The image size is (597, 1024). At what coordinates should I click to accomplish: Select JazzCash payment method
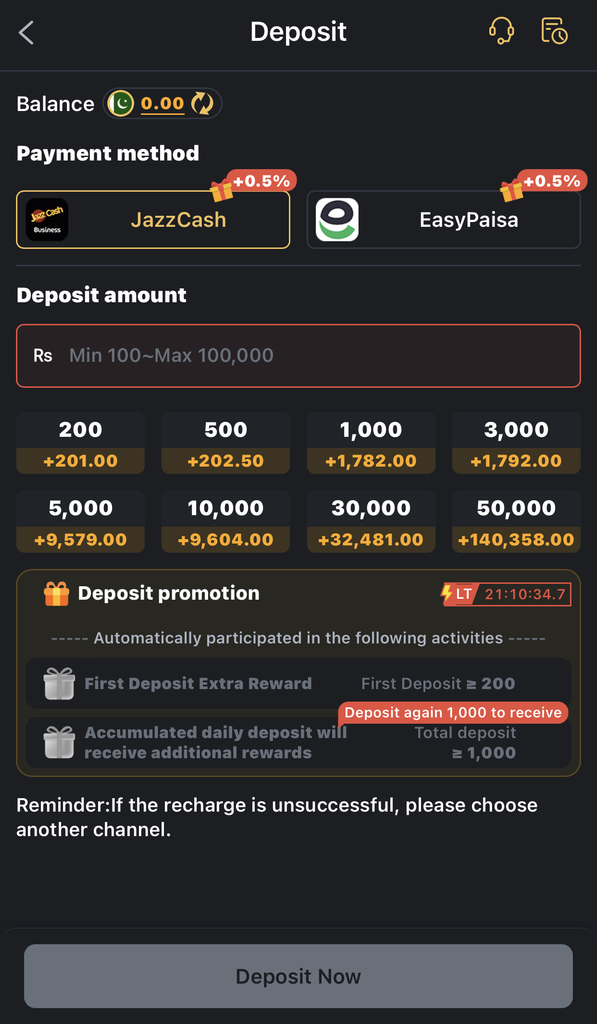point(153,219)
